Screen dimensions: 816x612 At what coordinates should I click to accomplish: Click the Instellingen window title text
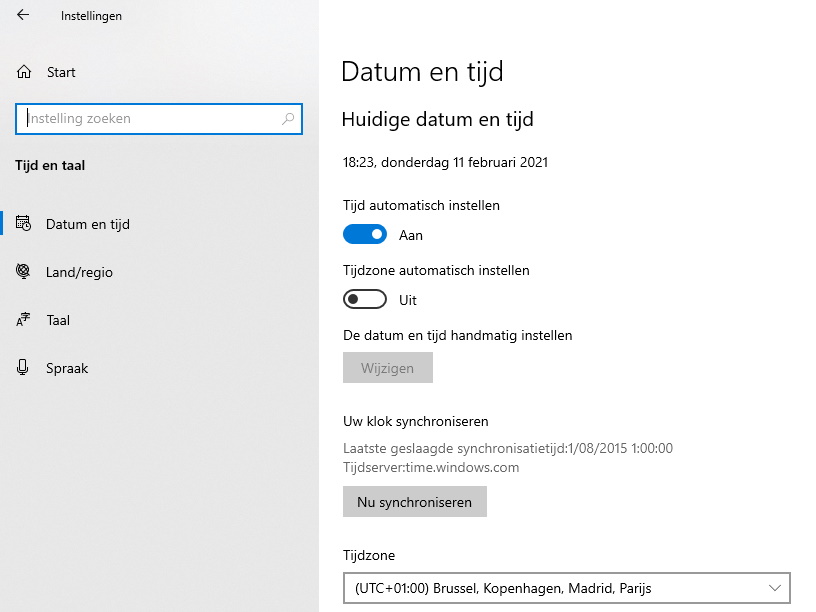point(91,16)
